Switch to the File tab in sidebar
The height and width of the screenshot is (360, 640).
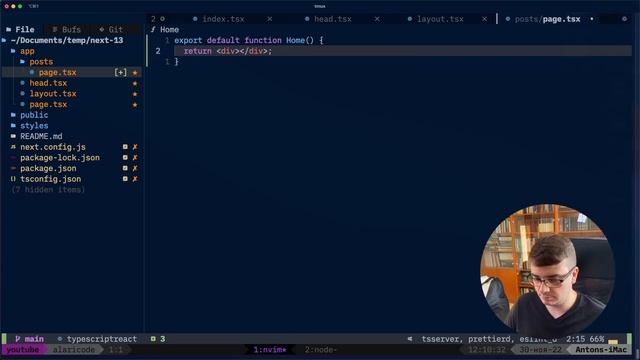tap(20, 29)
